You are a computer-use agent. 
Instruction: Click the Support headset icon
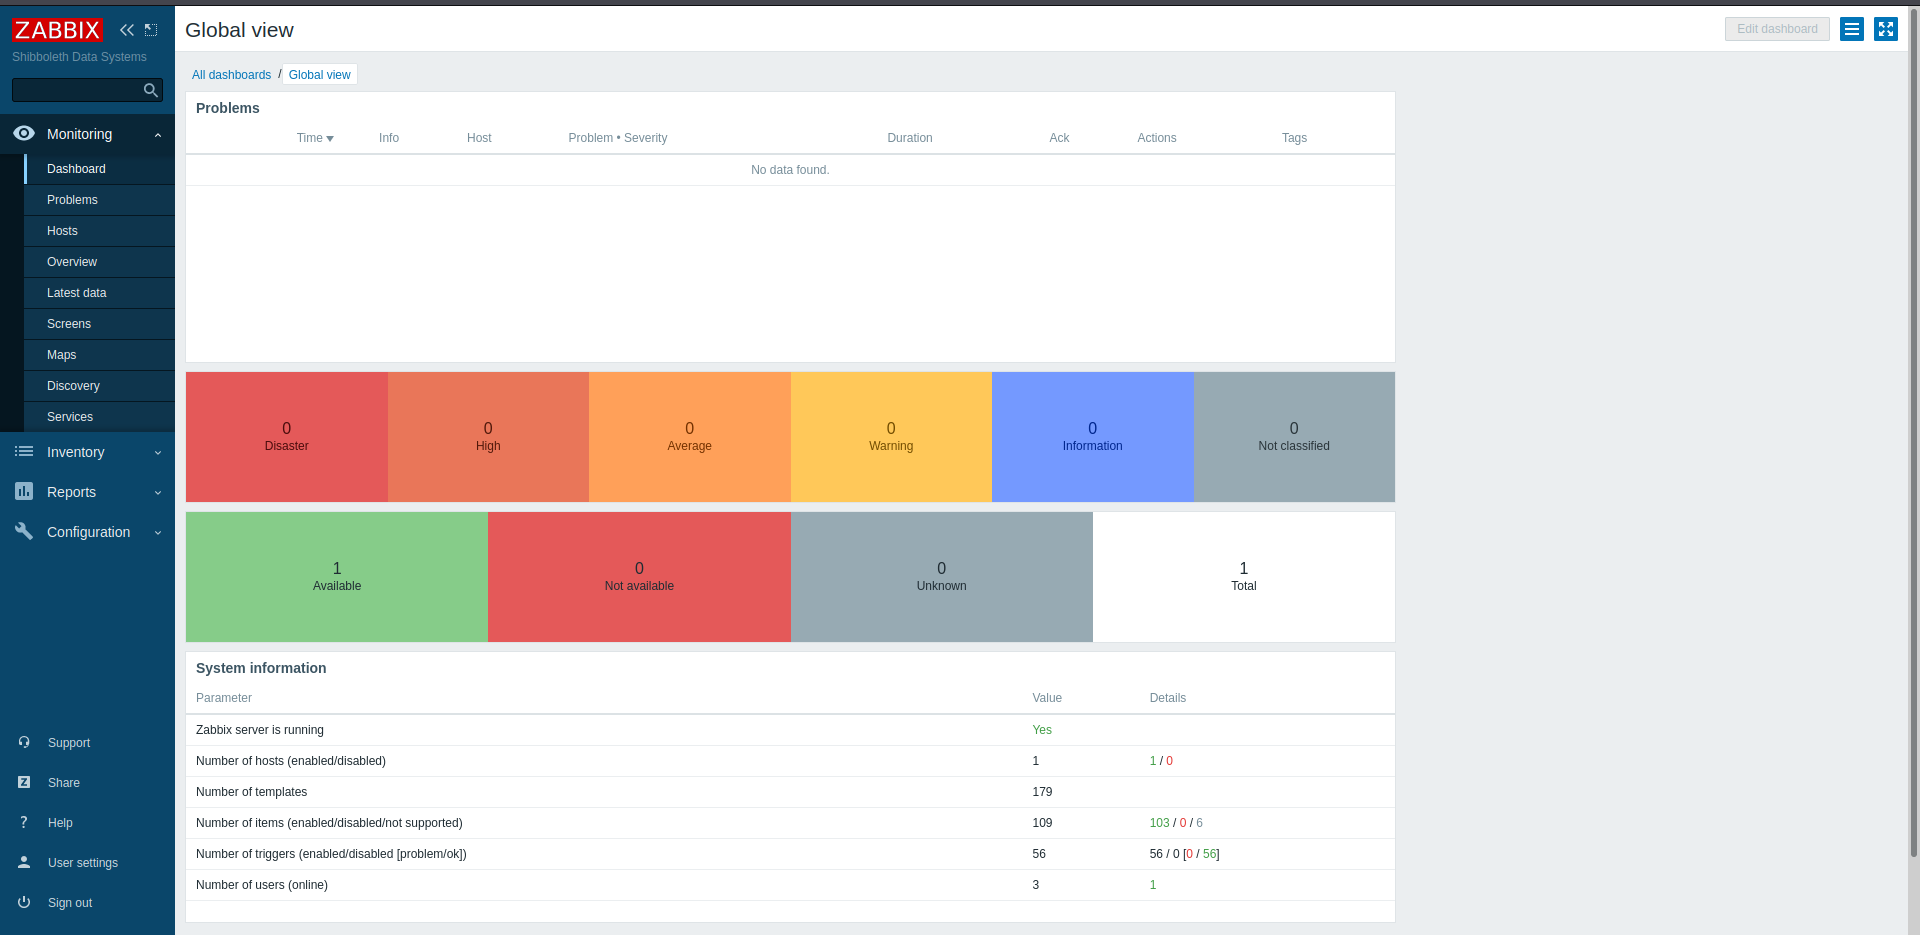tap(24, 742)
